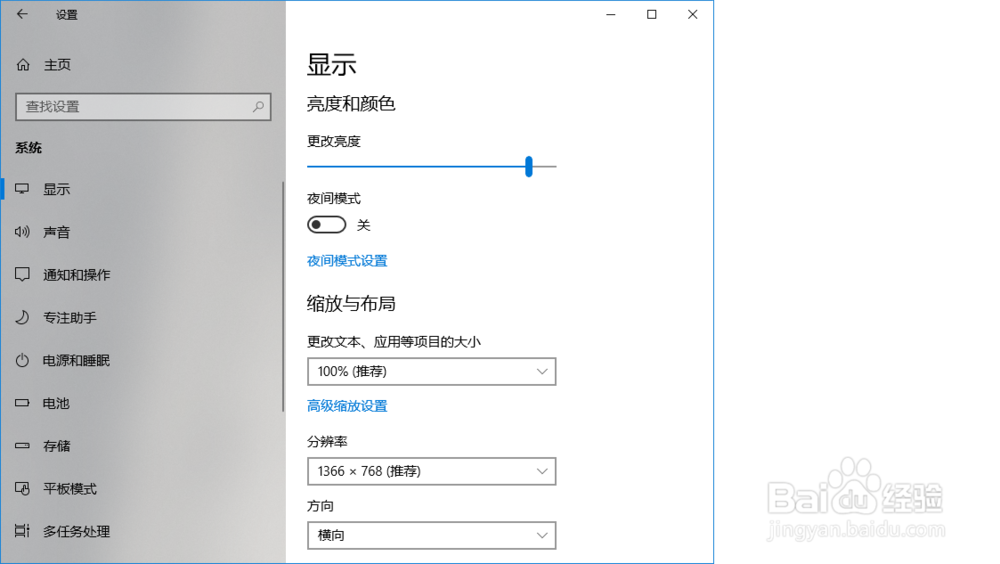
Task: Select 存储 in the sidebar
Action: coord(57,446)
